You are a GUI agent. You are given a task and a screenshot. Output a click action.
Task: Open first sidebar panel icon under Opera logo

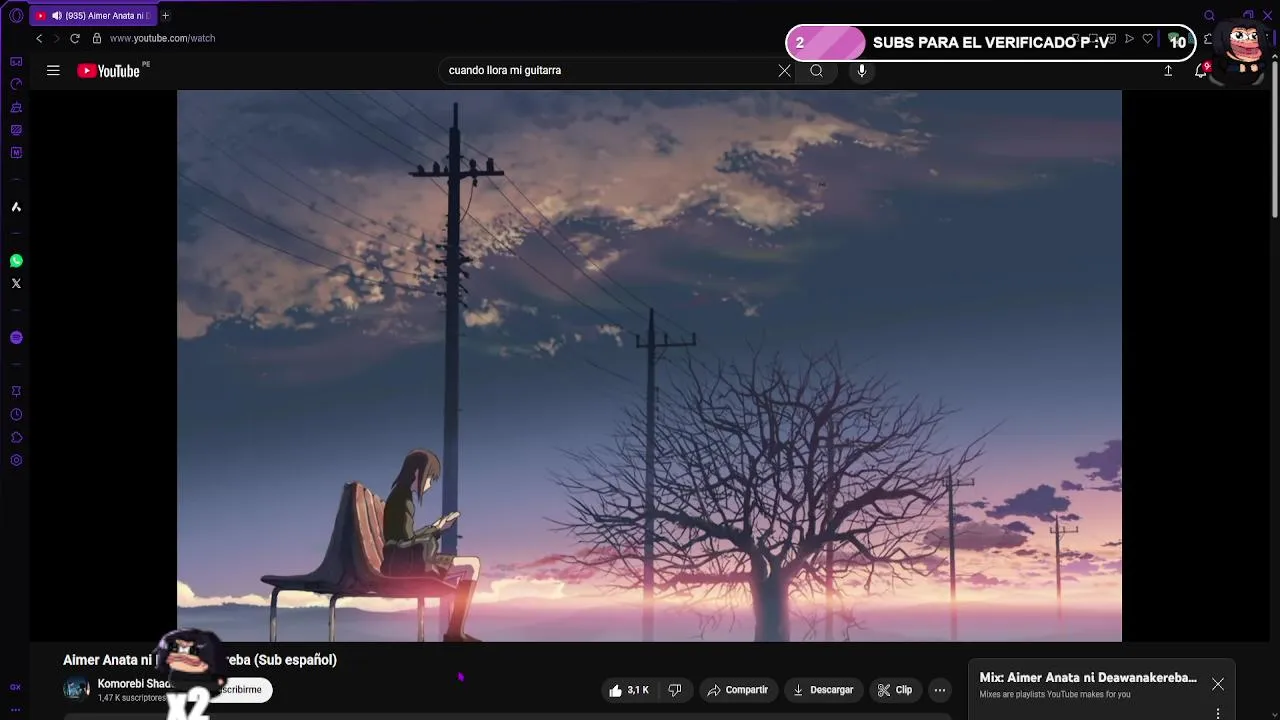tap(16, 62)
